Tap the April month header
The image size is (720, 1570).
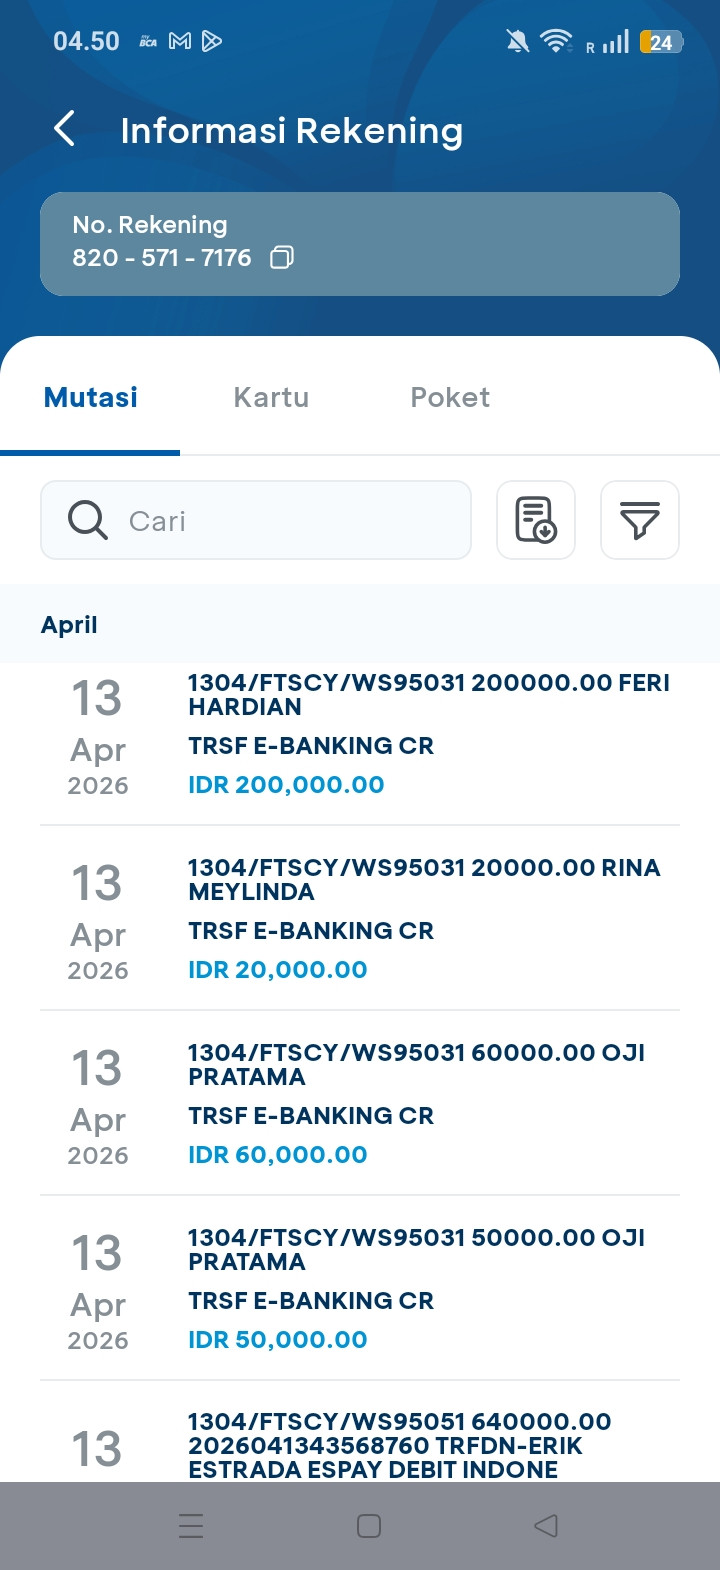(70, 625)
